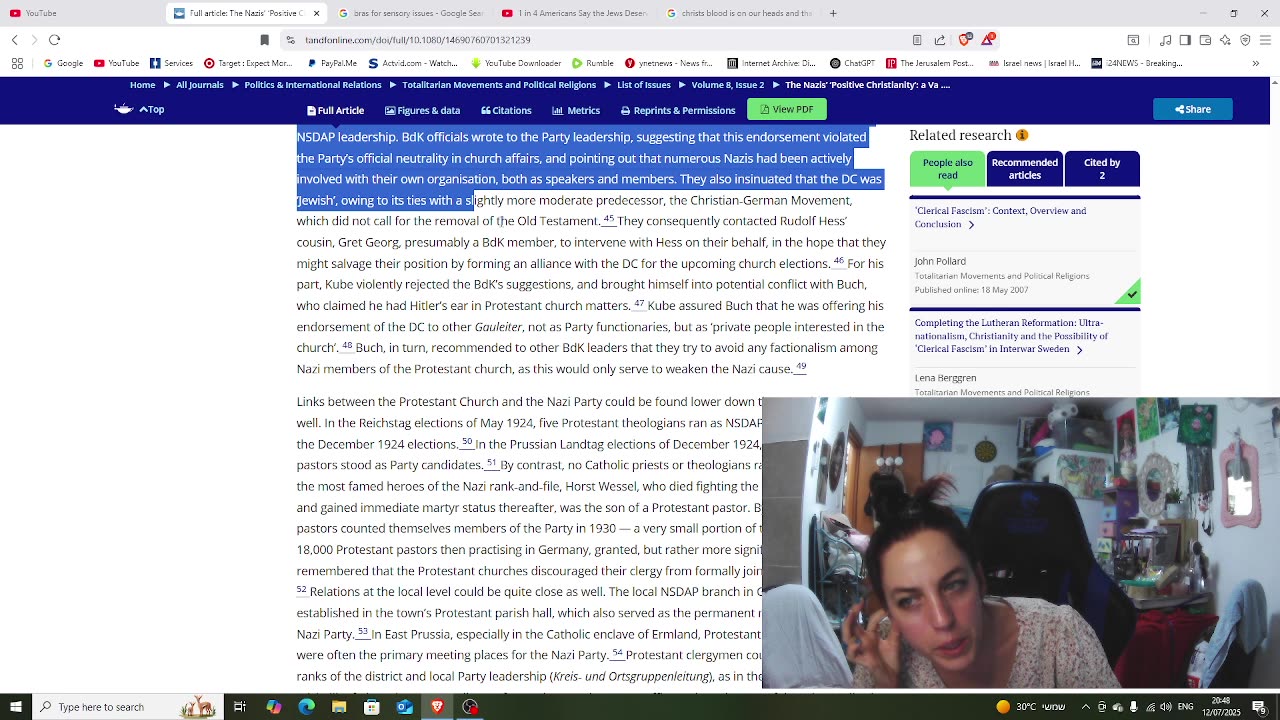Bookmark this page with the bookmark icon

click(x=264, y=40)
